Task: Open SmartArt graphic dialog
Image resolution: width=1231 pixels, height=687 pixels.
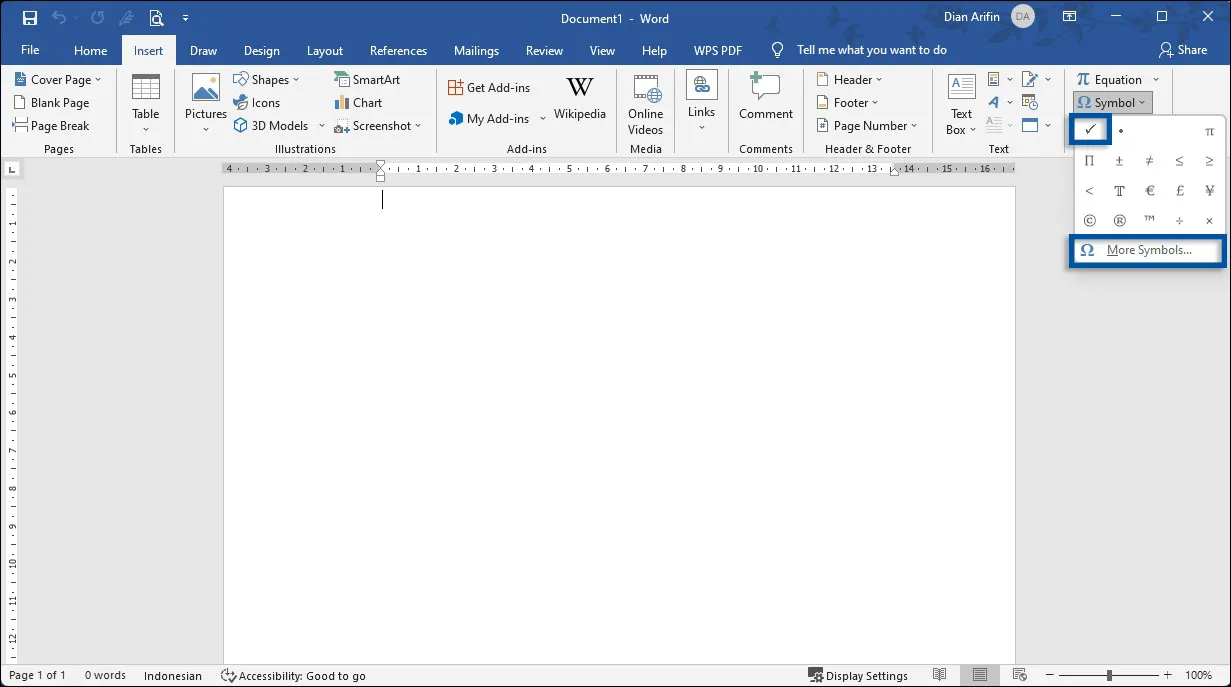Action: tap(367, 80)
